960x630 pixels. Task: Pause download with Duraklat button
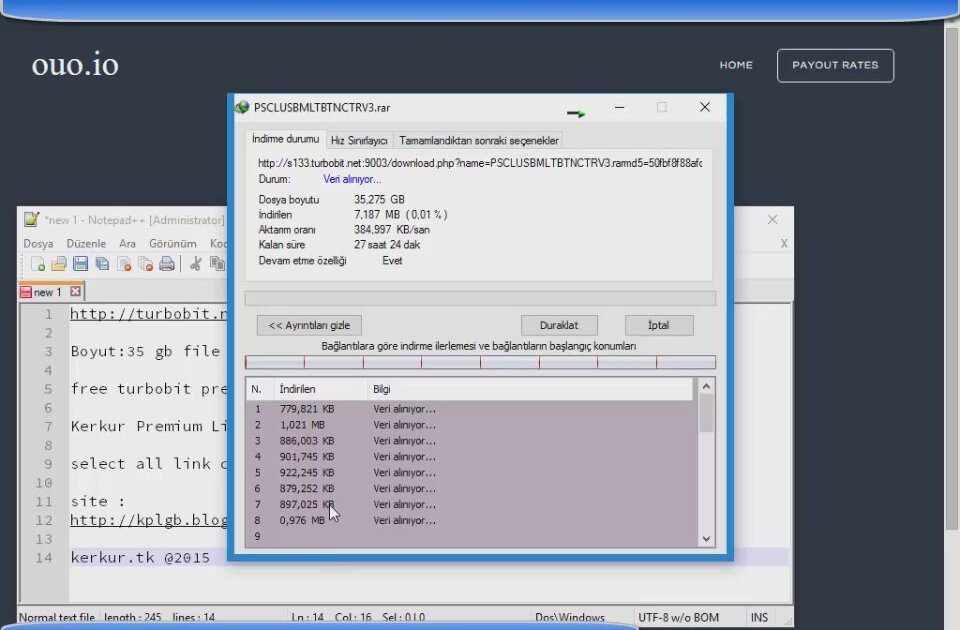point(559,325)
